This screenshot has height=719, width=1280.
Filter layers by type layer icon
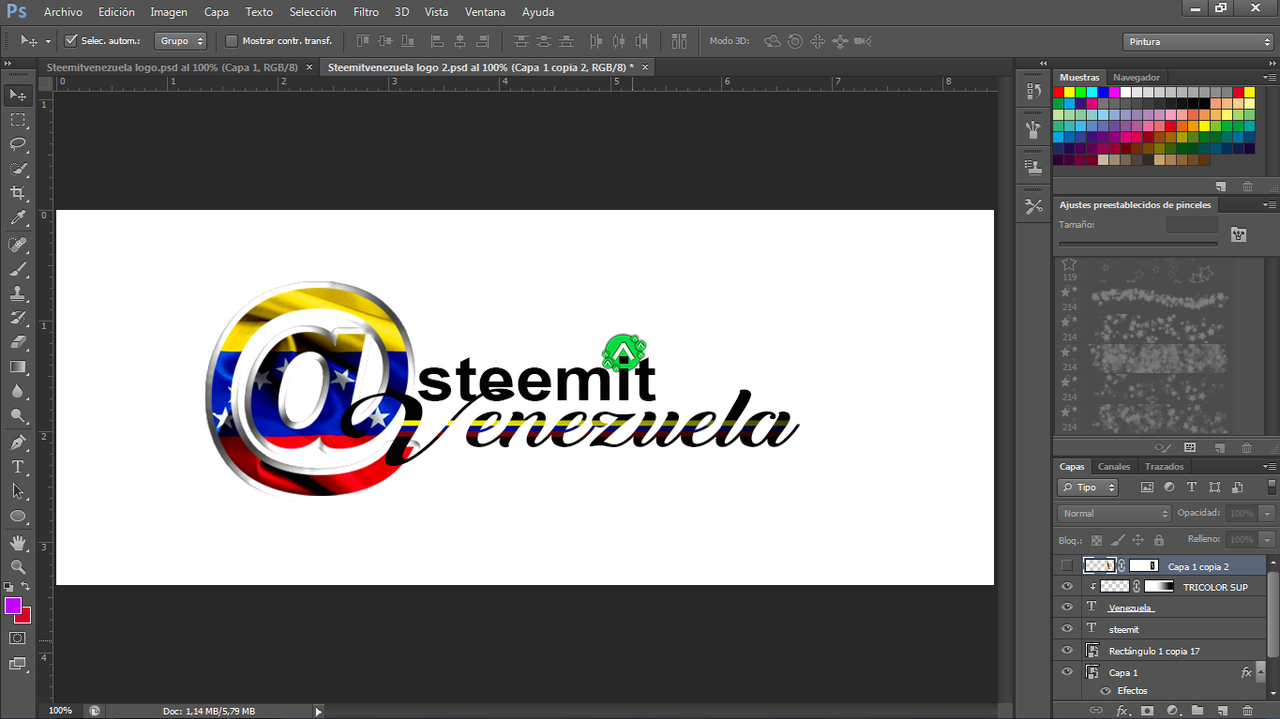tap(1192, 487)
